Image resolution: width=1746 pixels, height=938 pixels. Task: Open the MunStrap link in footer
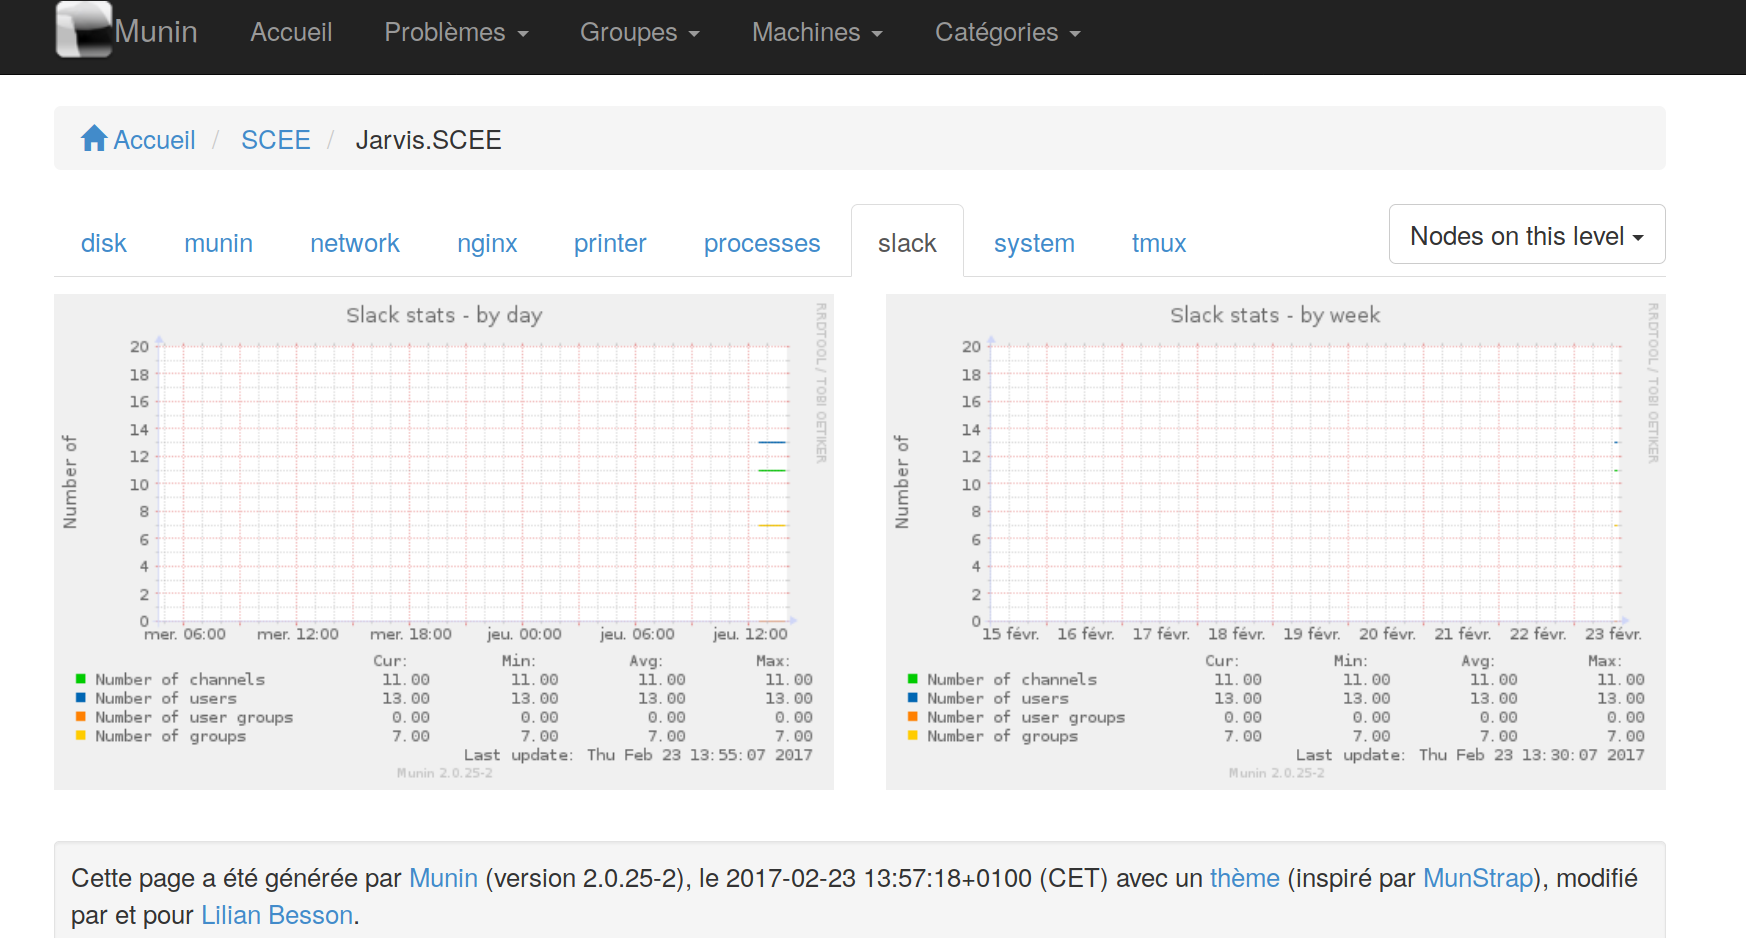[1478, 878]
